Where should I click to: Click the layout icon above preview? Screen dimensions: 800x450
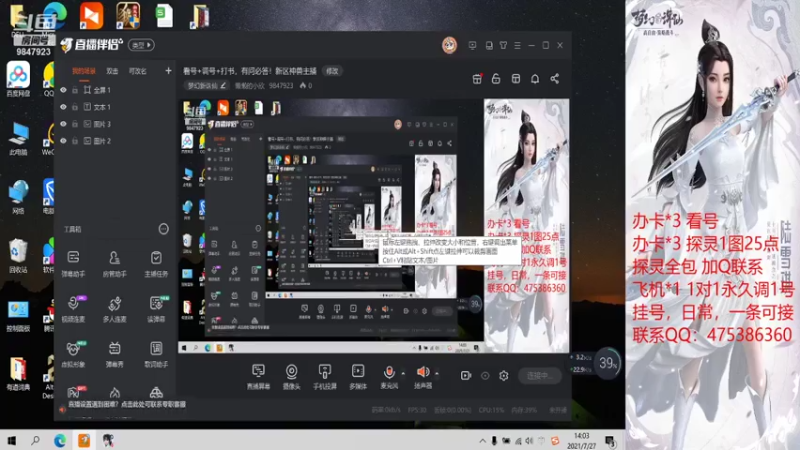click(x=516, y=79)
